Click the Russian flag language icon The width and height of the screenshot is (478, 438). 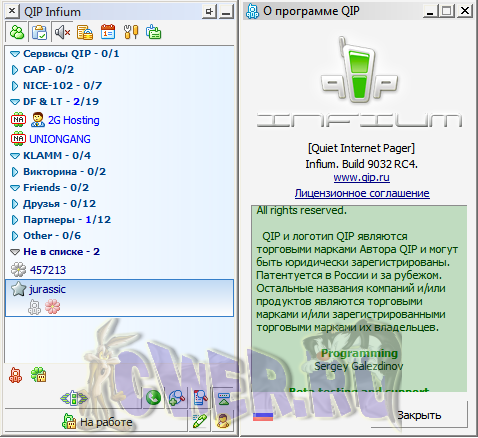pyautogui.click(x=263, y=416)
